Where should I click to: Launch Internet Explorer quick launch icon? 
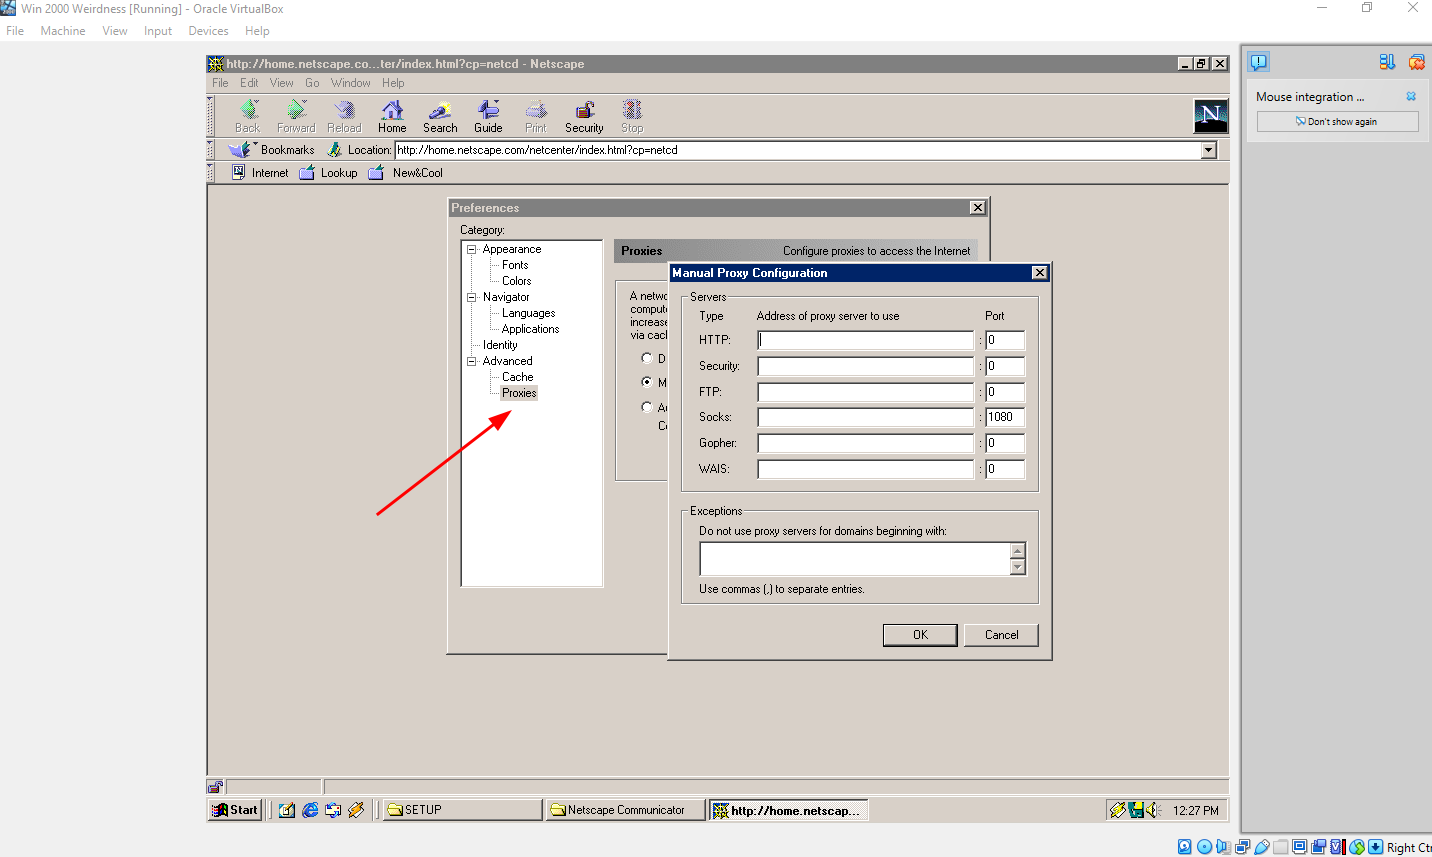point(310,810)
